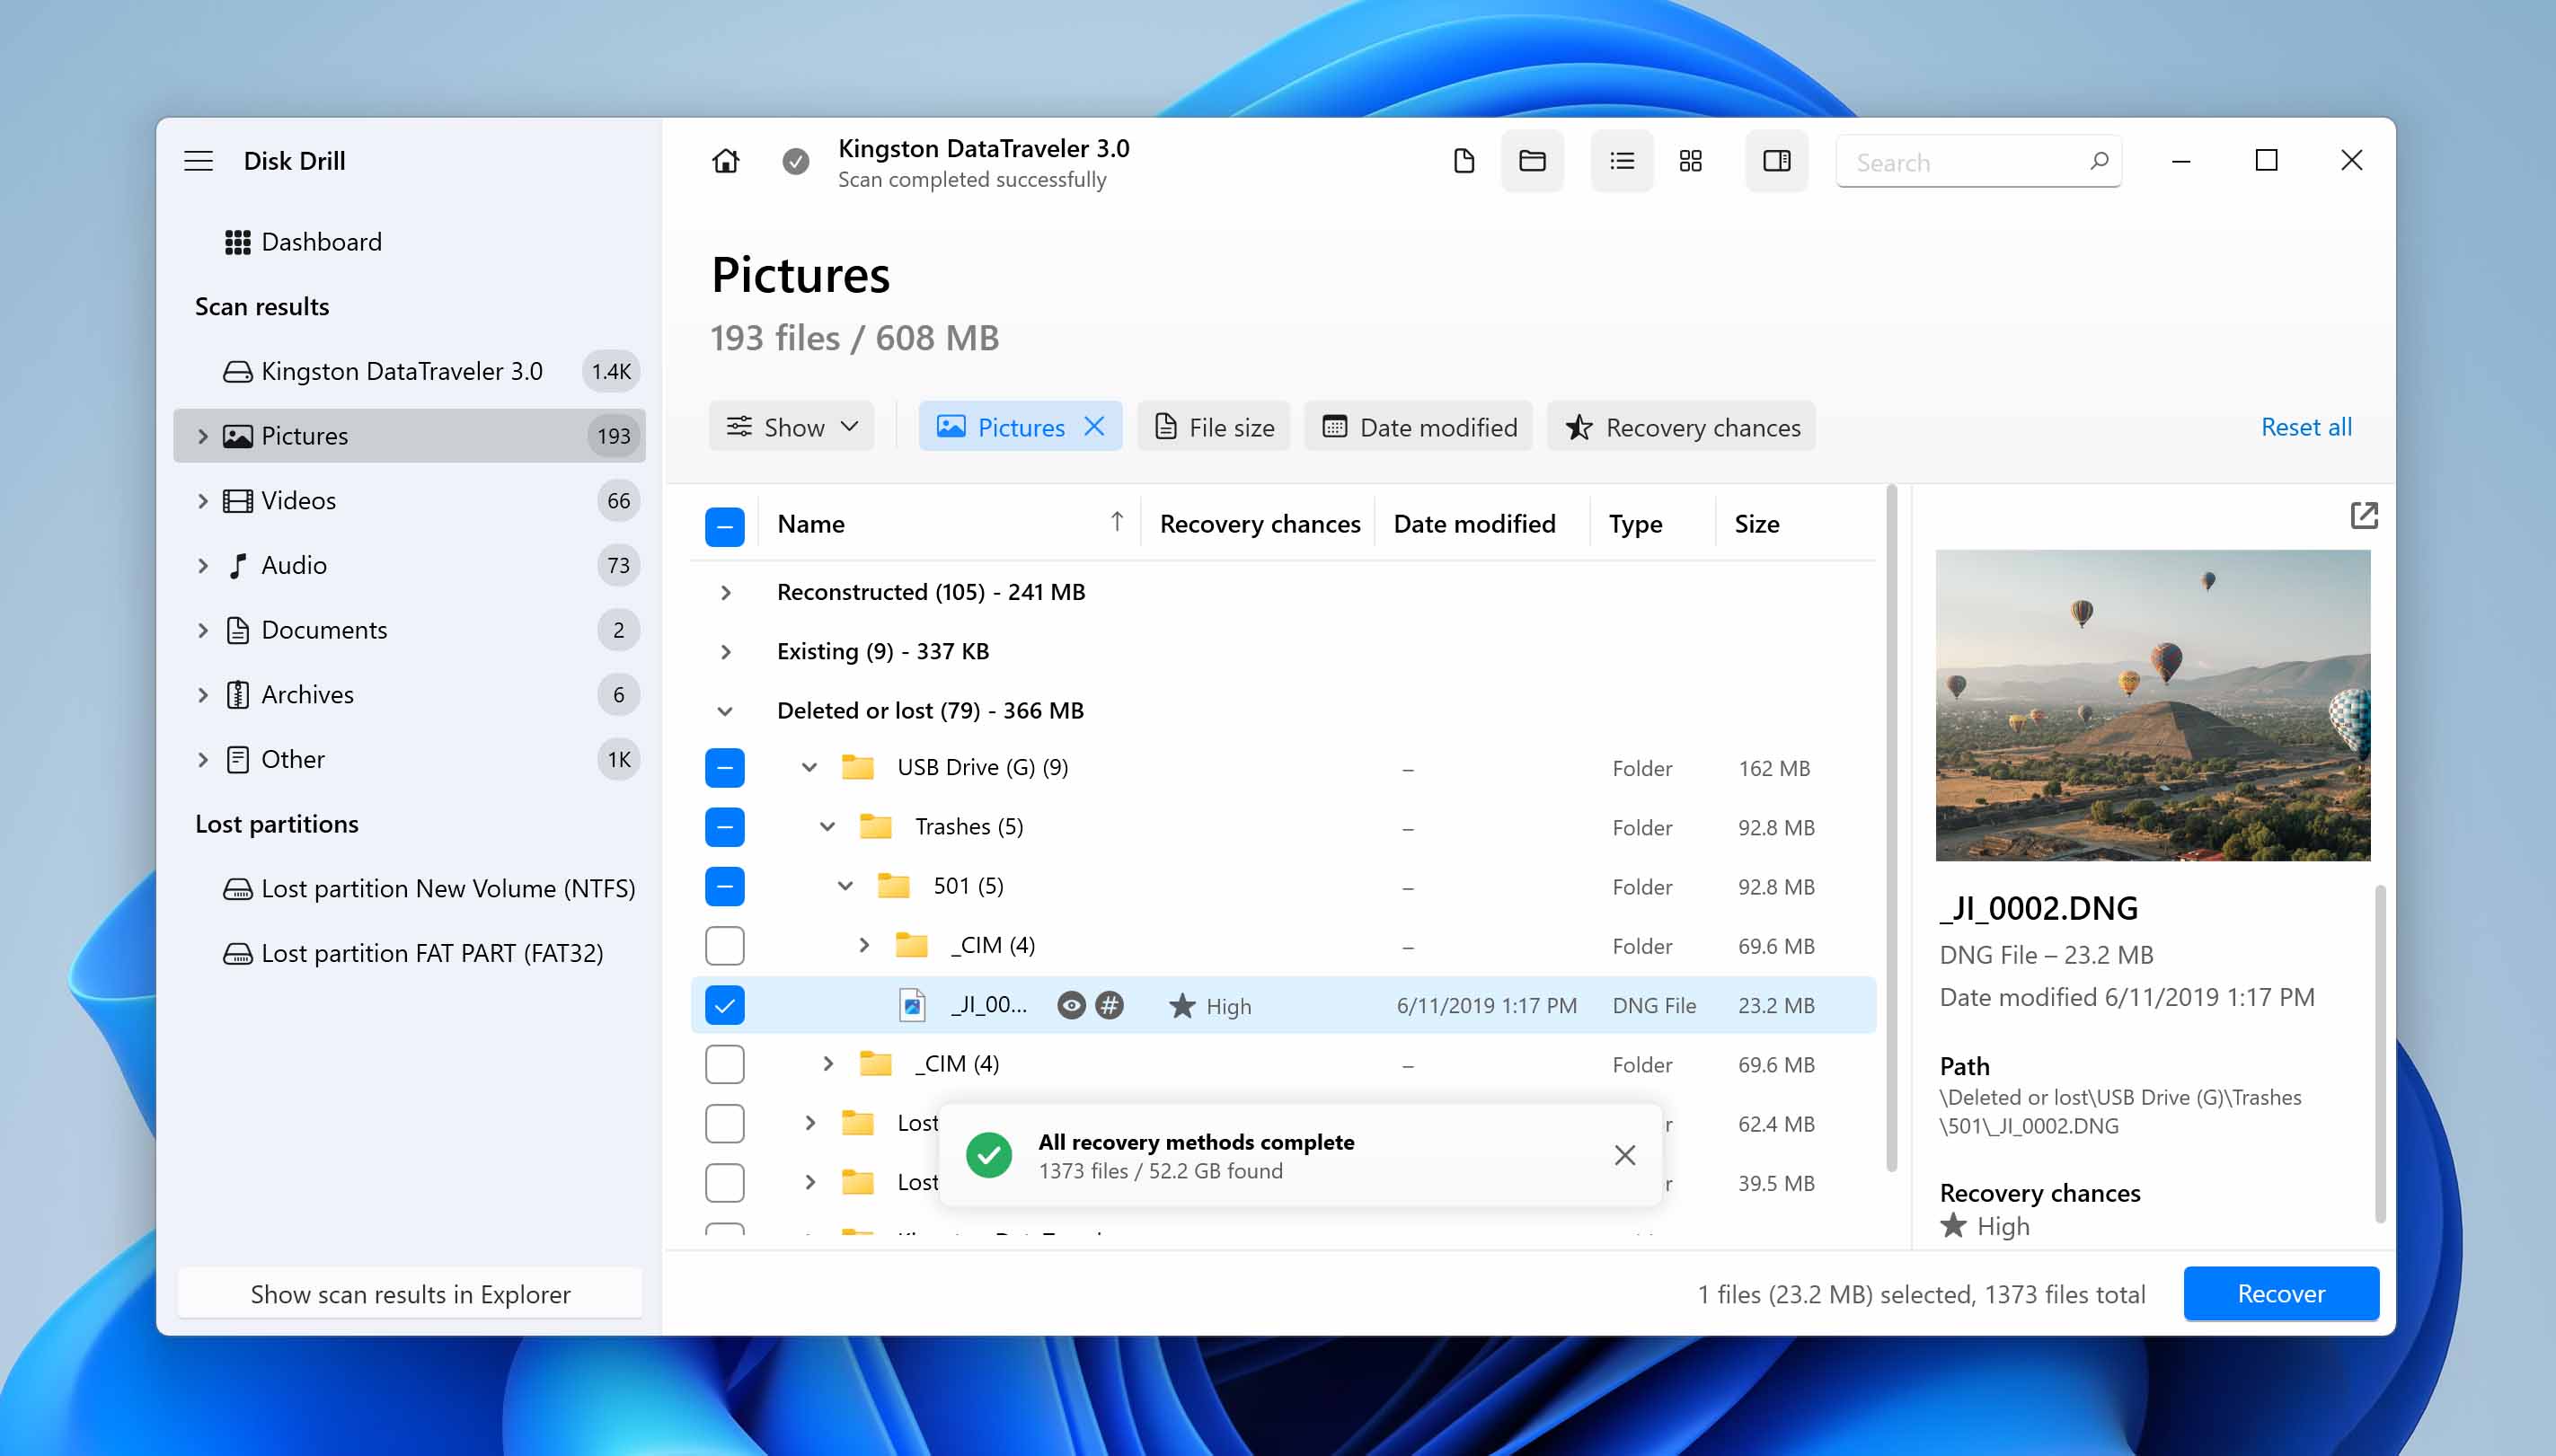Select Other category in sidebar

pos(410,759)
